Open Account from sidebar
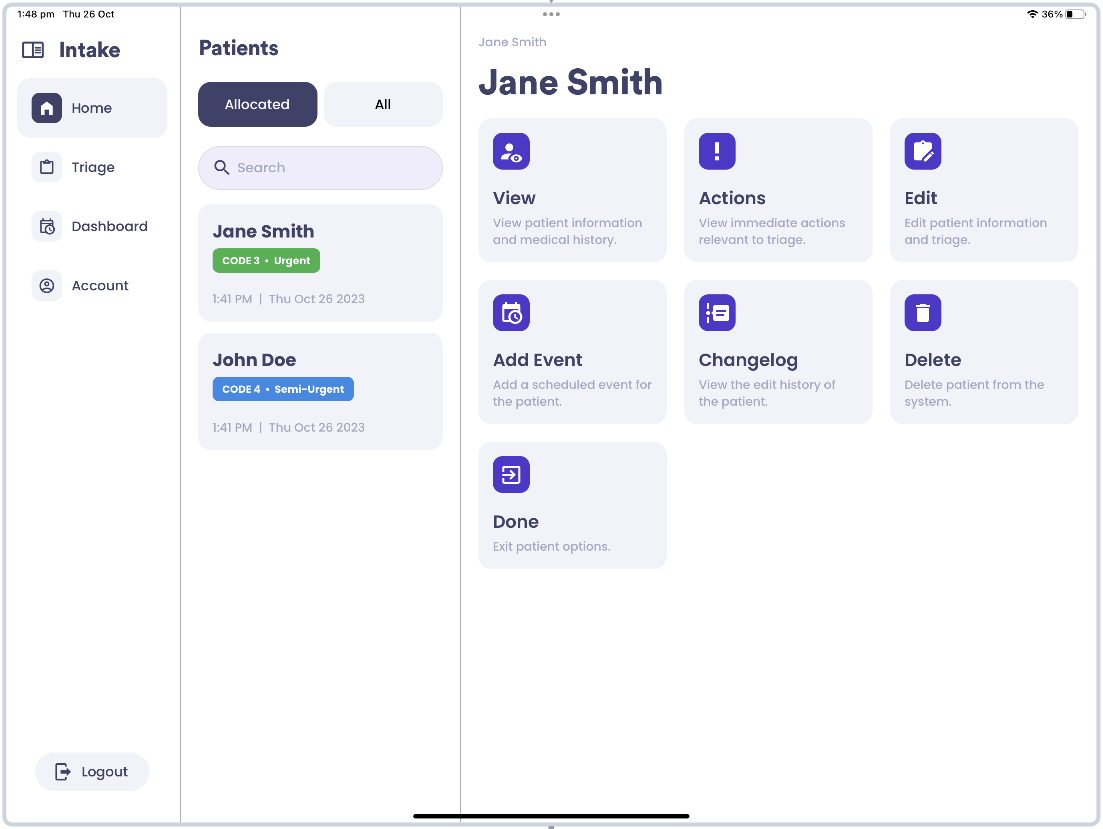The width and height of the screenshot is (1103, 829). tap(92, 285)
